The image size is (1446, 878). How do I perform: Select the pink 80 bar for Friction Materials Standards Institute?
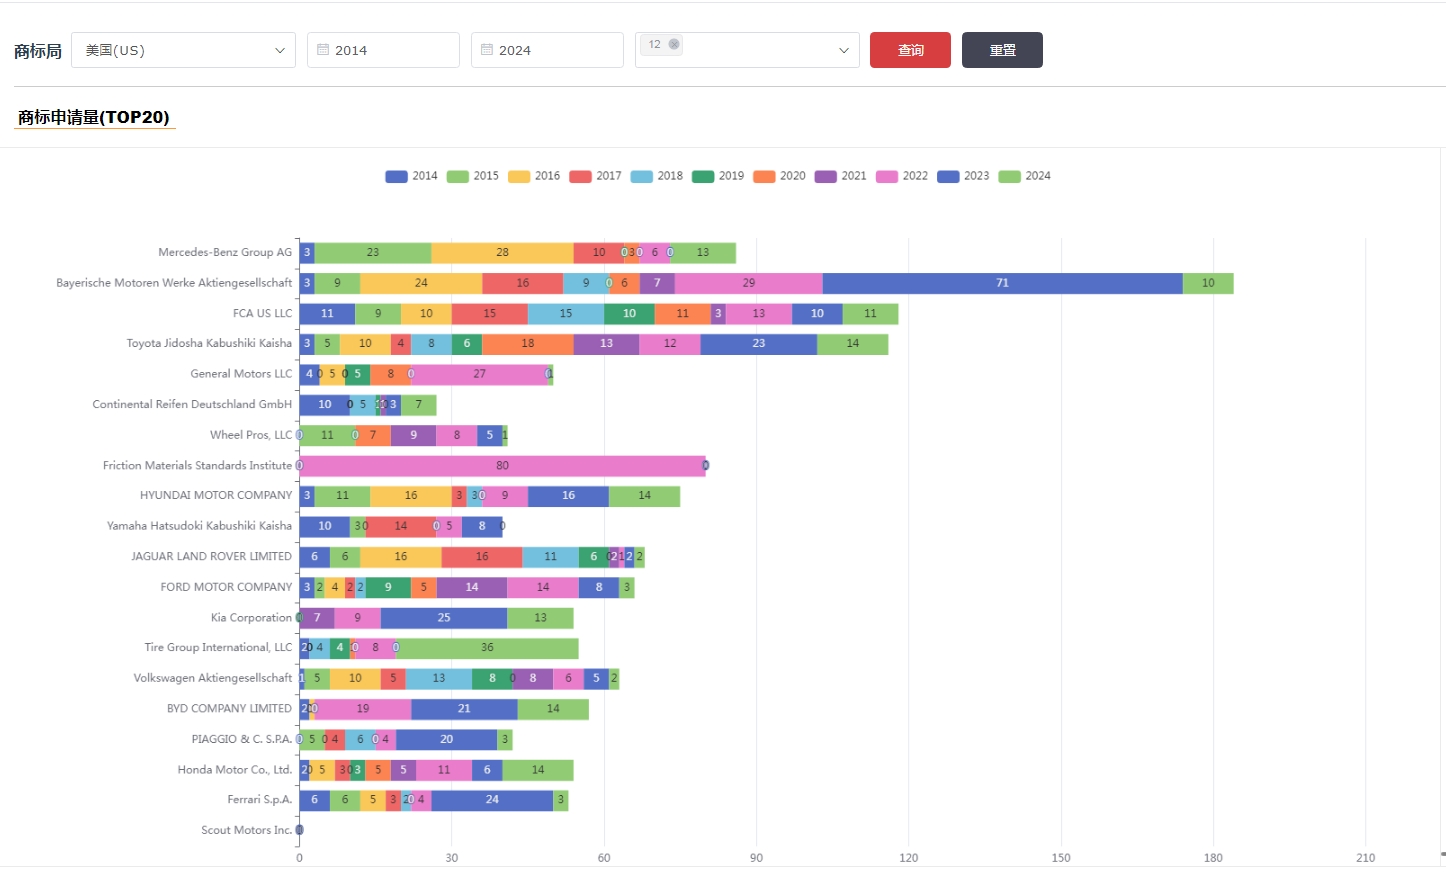[502, 466]
